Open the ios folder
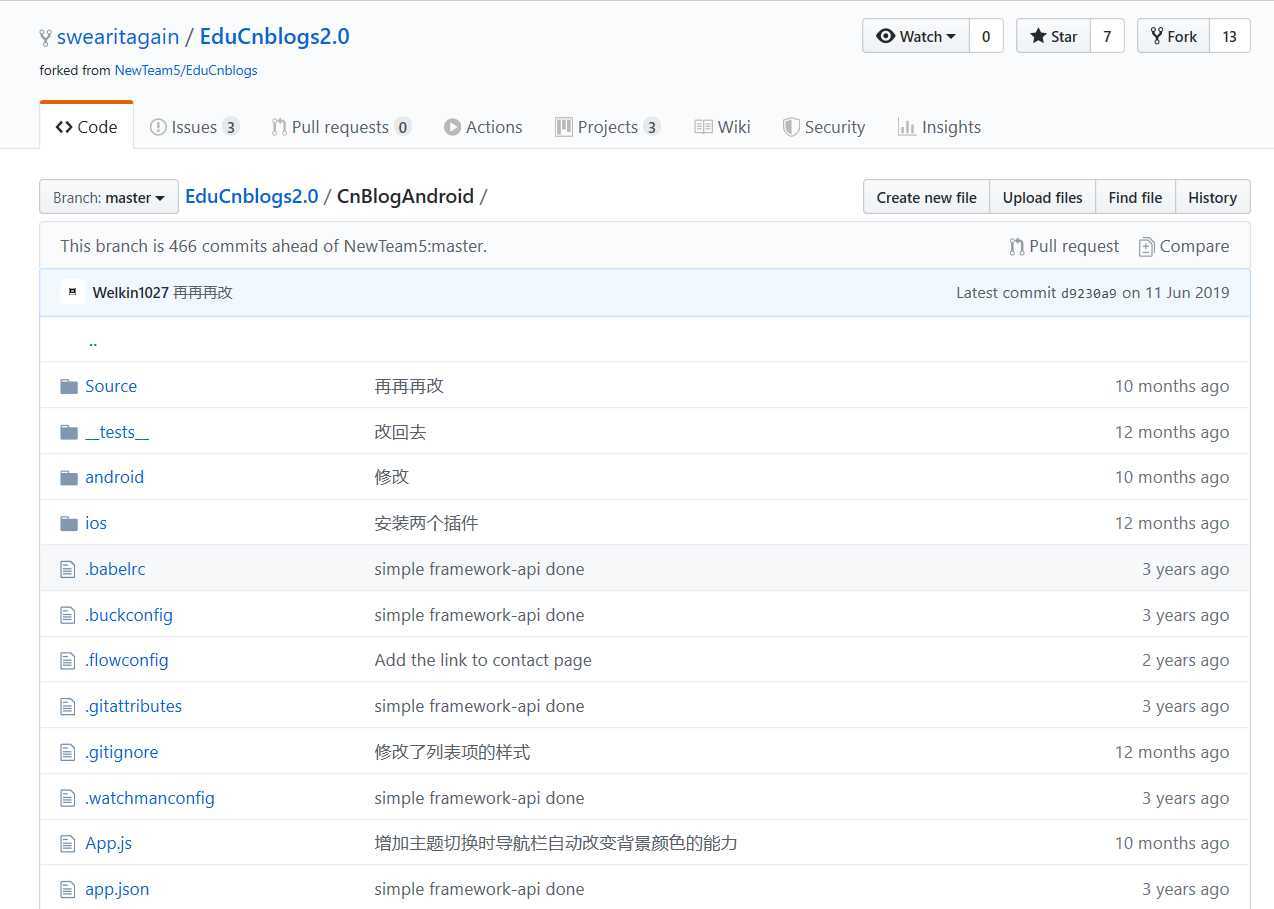The height and width of the screenshot is (909, 1274). point(96,523)
